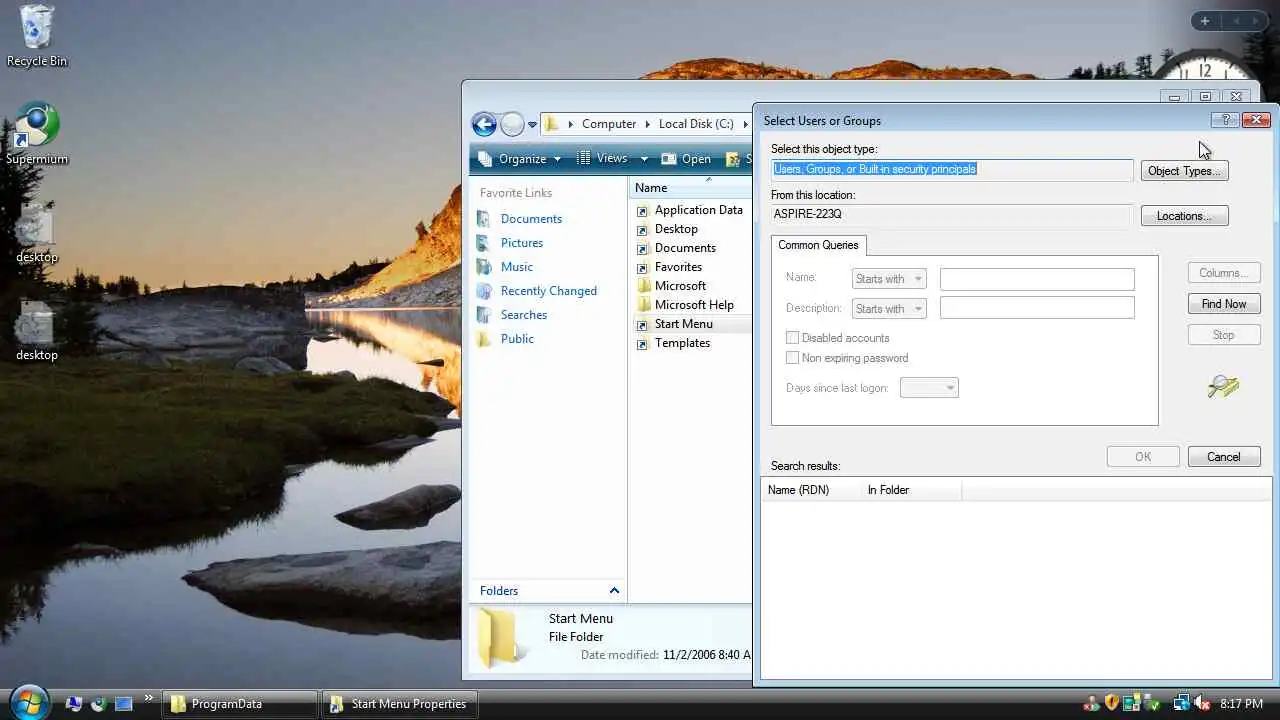Screen dimensions: 1280x720
Task: Click the Description query input field
Action: click(1037, 308)
